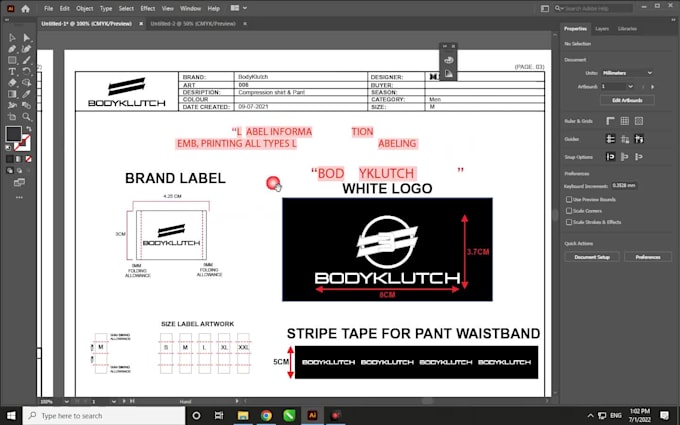This screenshot has height=425, width=680.
Task: Click the Stroke swatch with red slash
Action: point(24,144)
